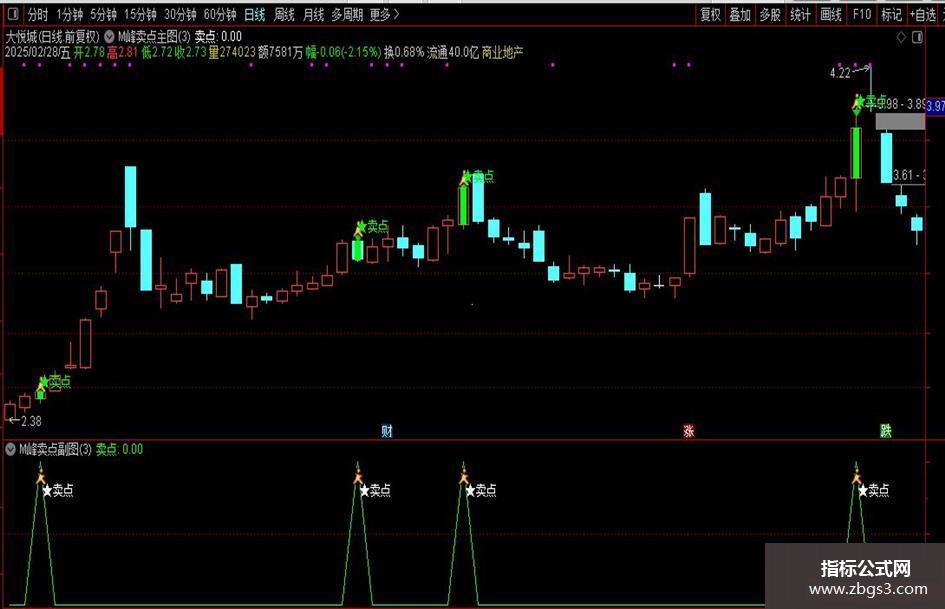Click first 卖点 star in sub-chart
The height and width of the screenshot is (609, 945).
click(x=47, y=491)
